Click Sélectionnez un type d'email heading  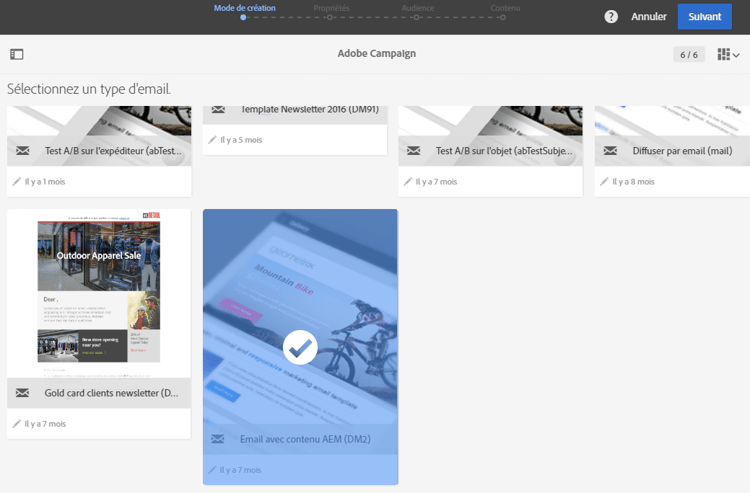coord(89,89)
